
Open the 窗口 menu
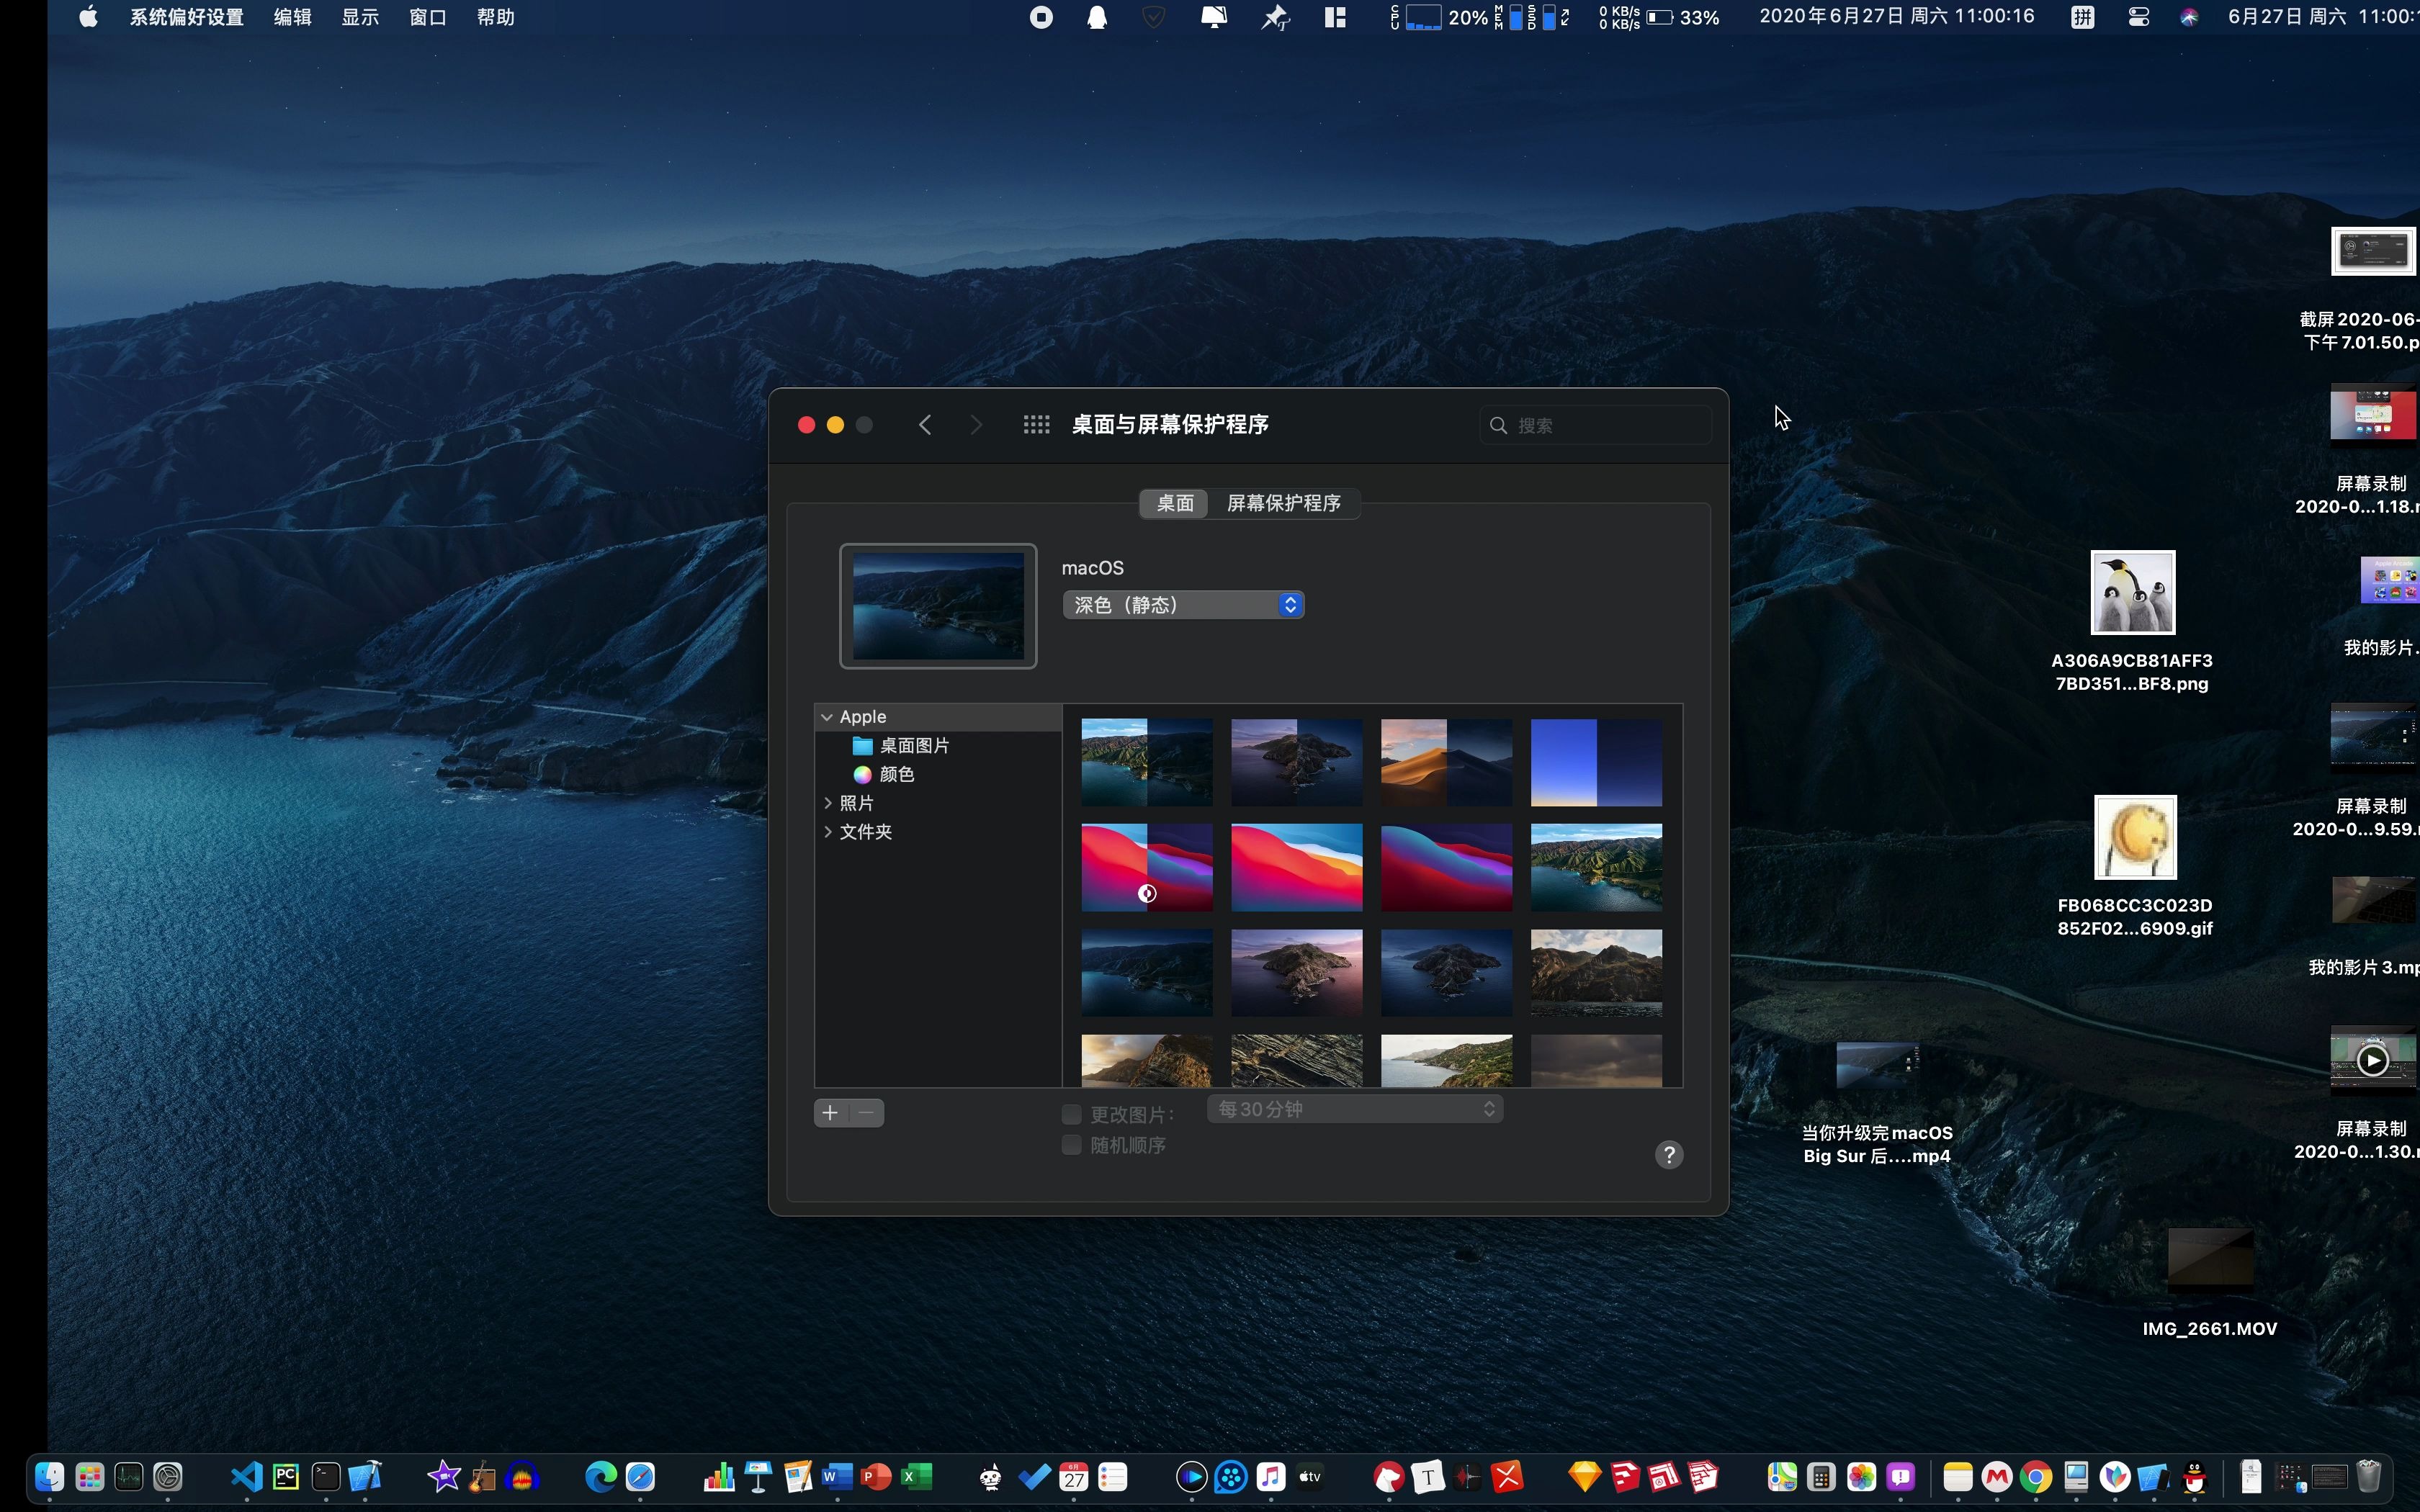[428, 17]
